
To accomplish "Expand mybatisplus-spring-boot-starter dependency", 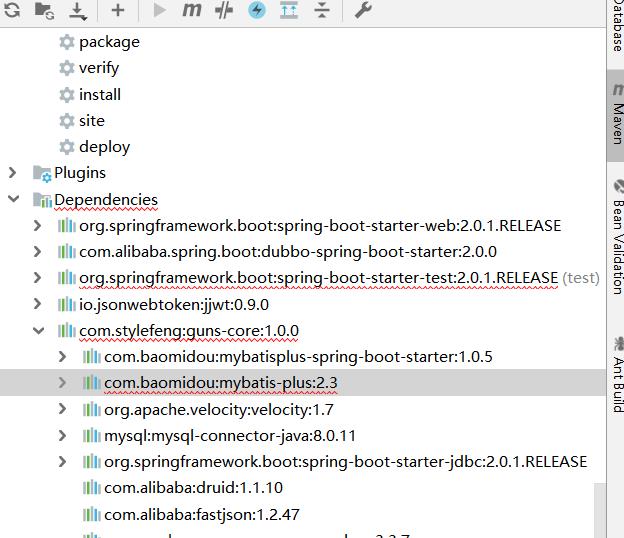I will 62,357.
